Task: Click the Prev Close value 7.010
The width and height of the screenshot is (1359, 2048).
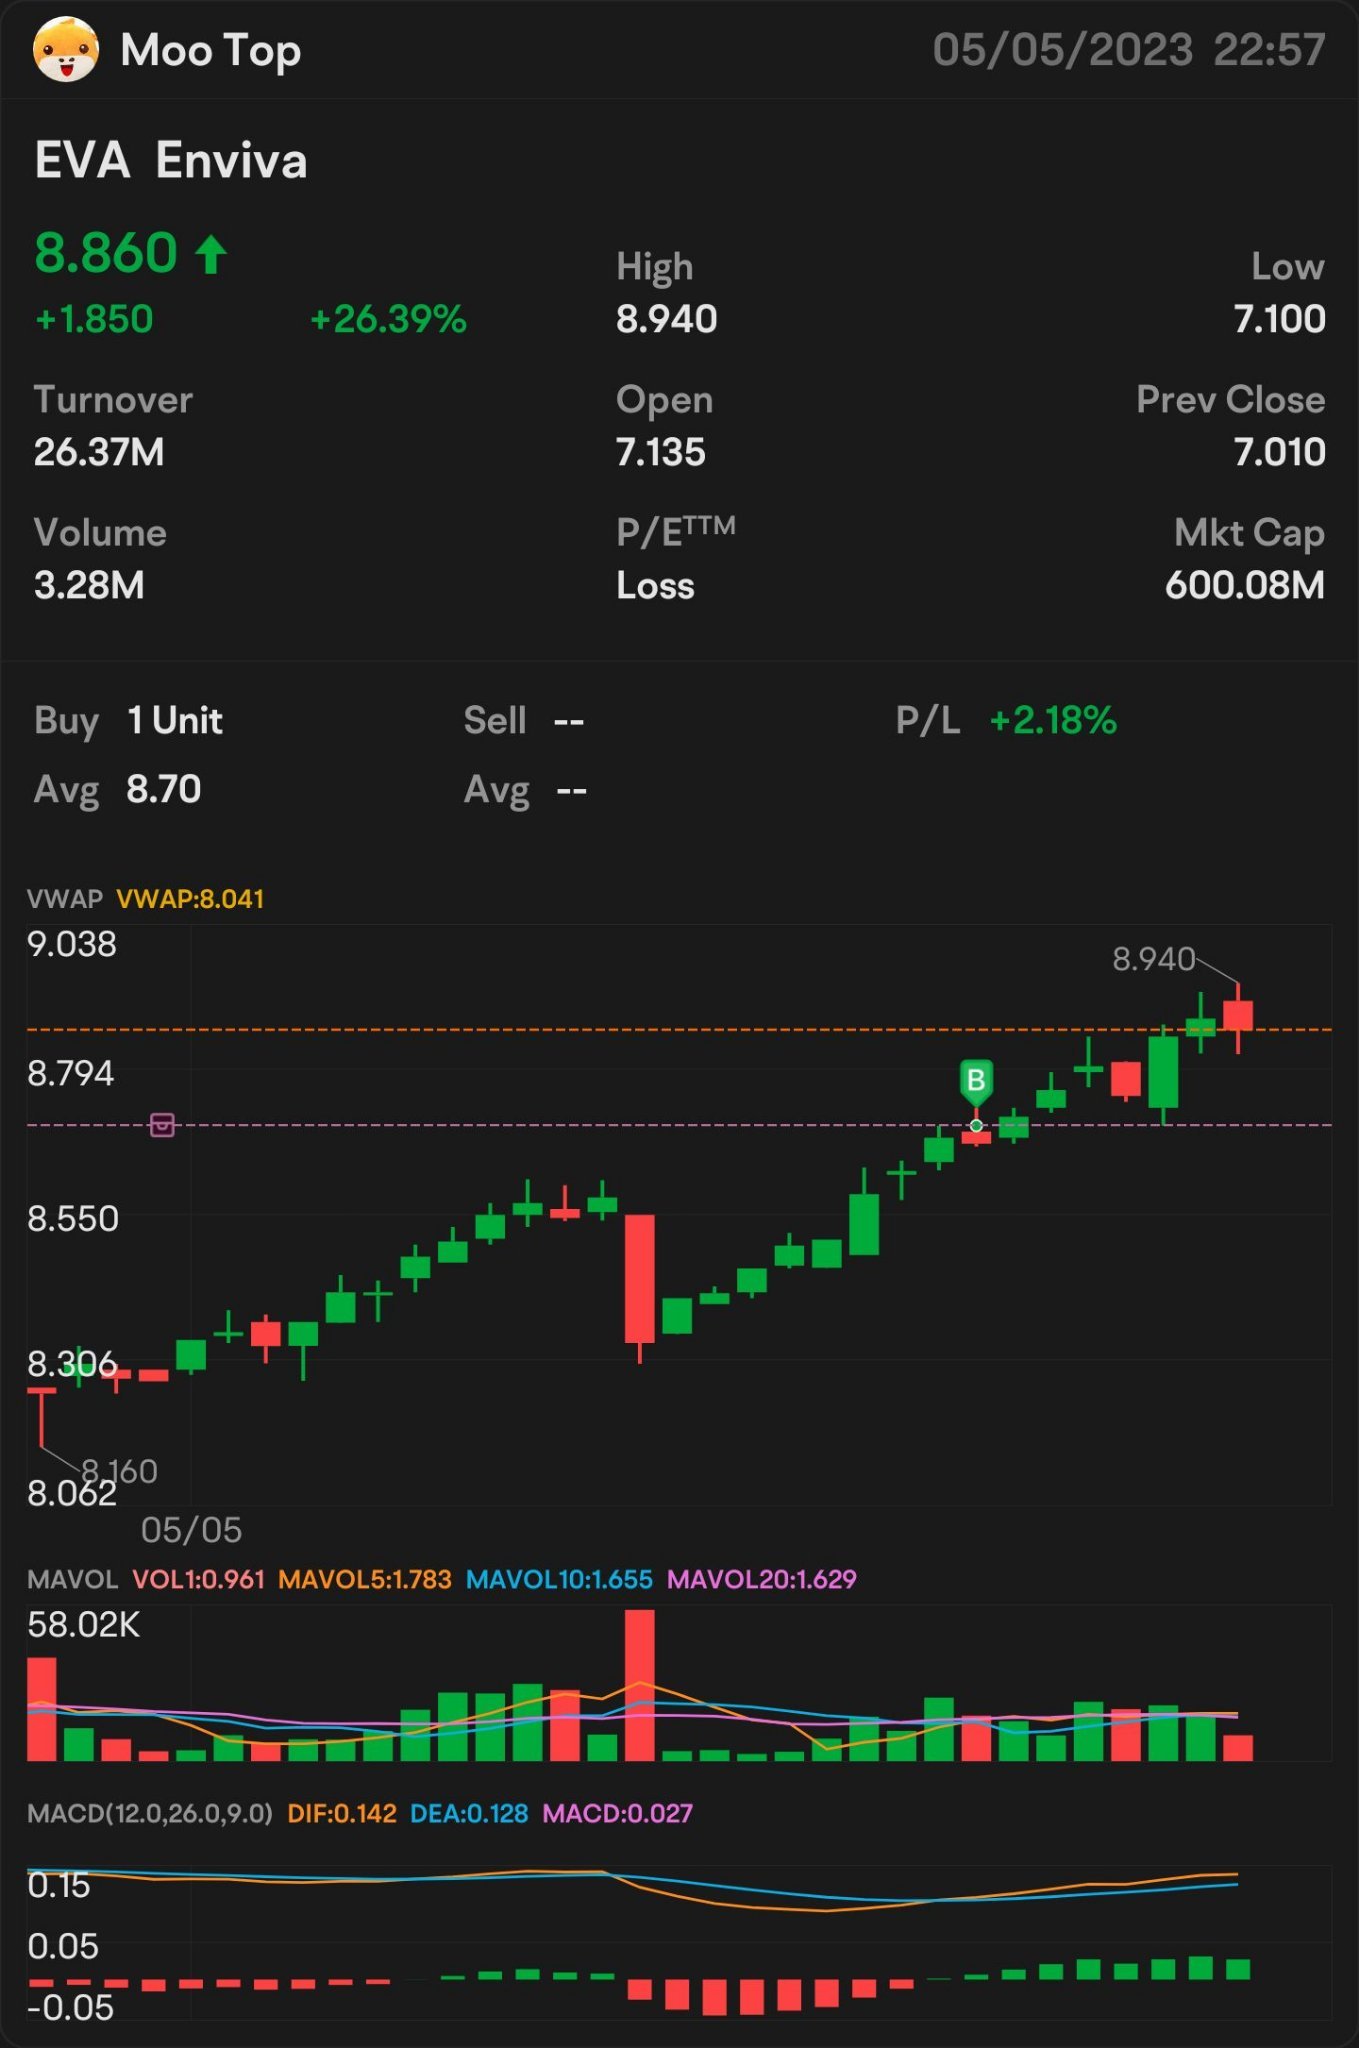Action: pyautogui.click(x=1279, y=452)
